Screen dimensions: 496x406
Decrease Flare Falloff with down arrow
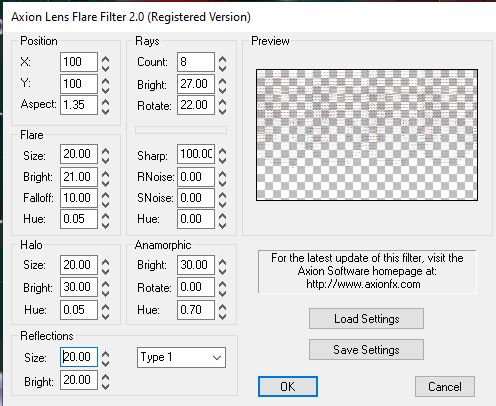coord(106,203)
